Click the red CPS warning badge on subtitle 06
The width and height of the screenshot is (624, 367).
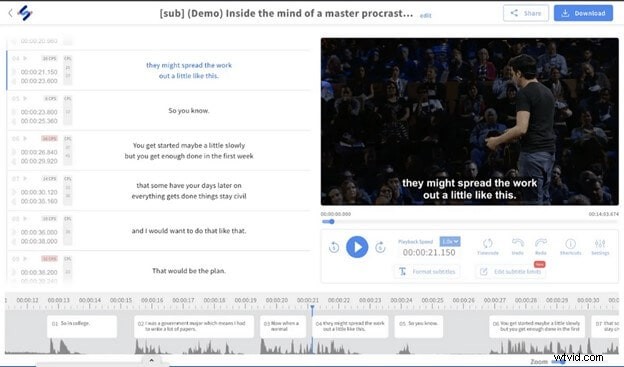point(49,139)
